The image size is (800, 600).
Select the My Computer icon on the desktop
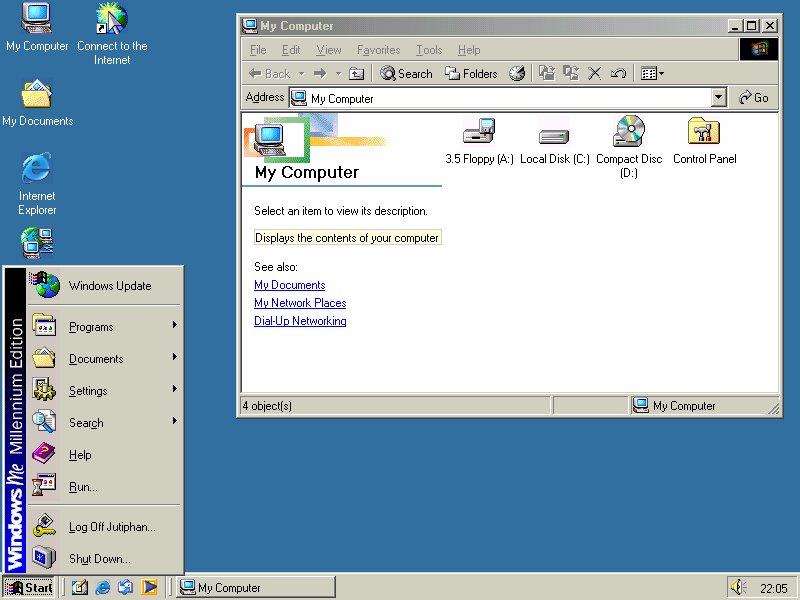pos(37,28)
